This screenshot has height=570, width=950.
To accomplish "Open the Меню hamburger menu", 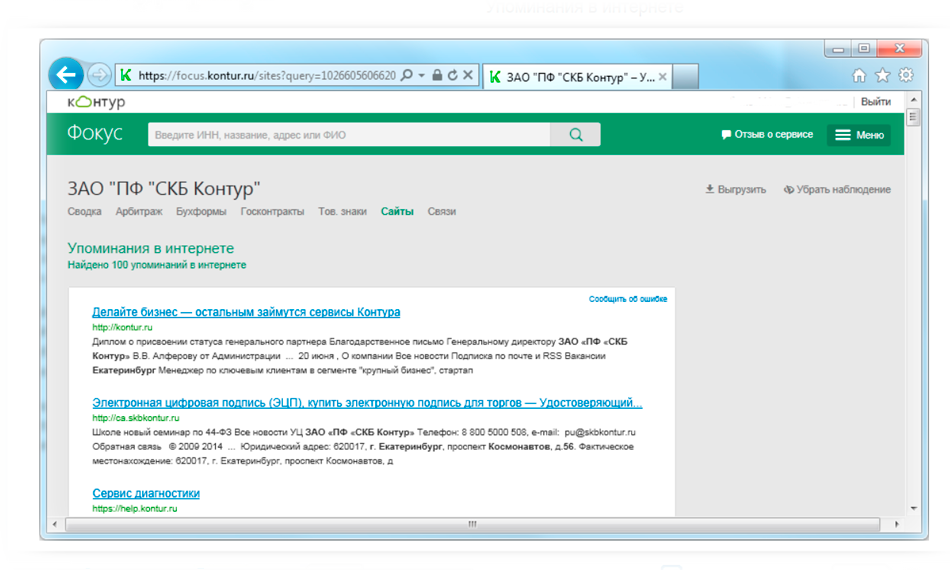I will point(859,135).
